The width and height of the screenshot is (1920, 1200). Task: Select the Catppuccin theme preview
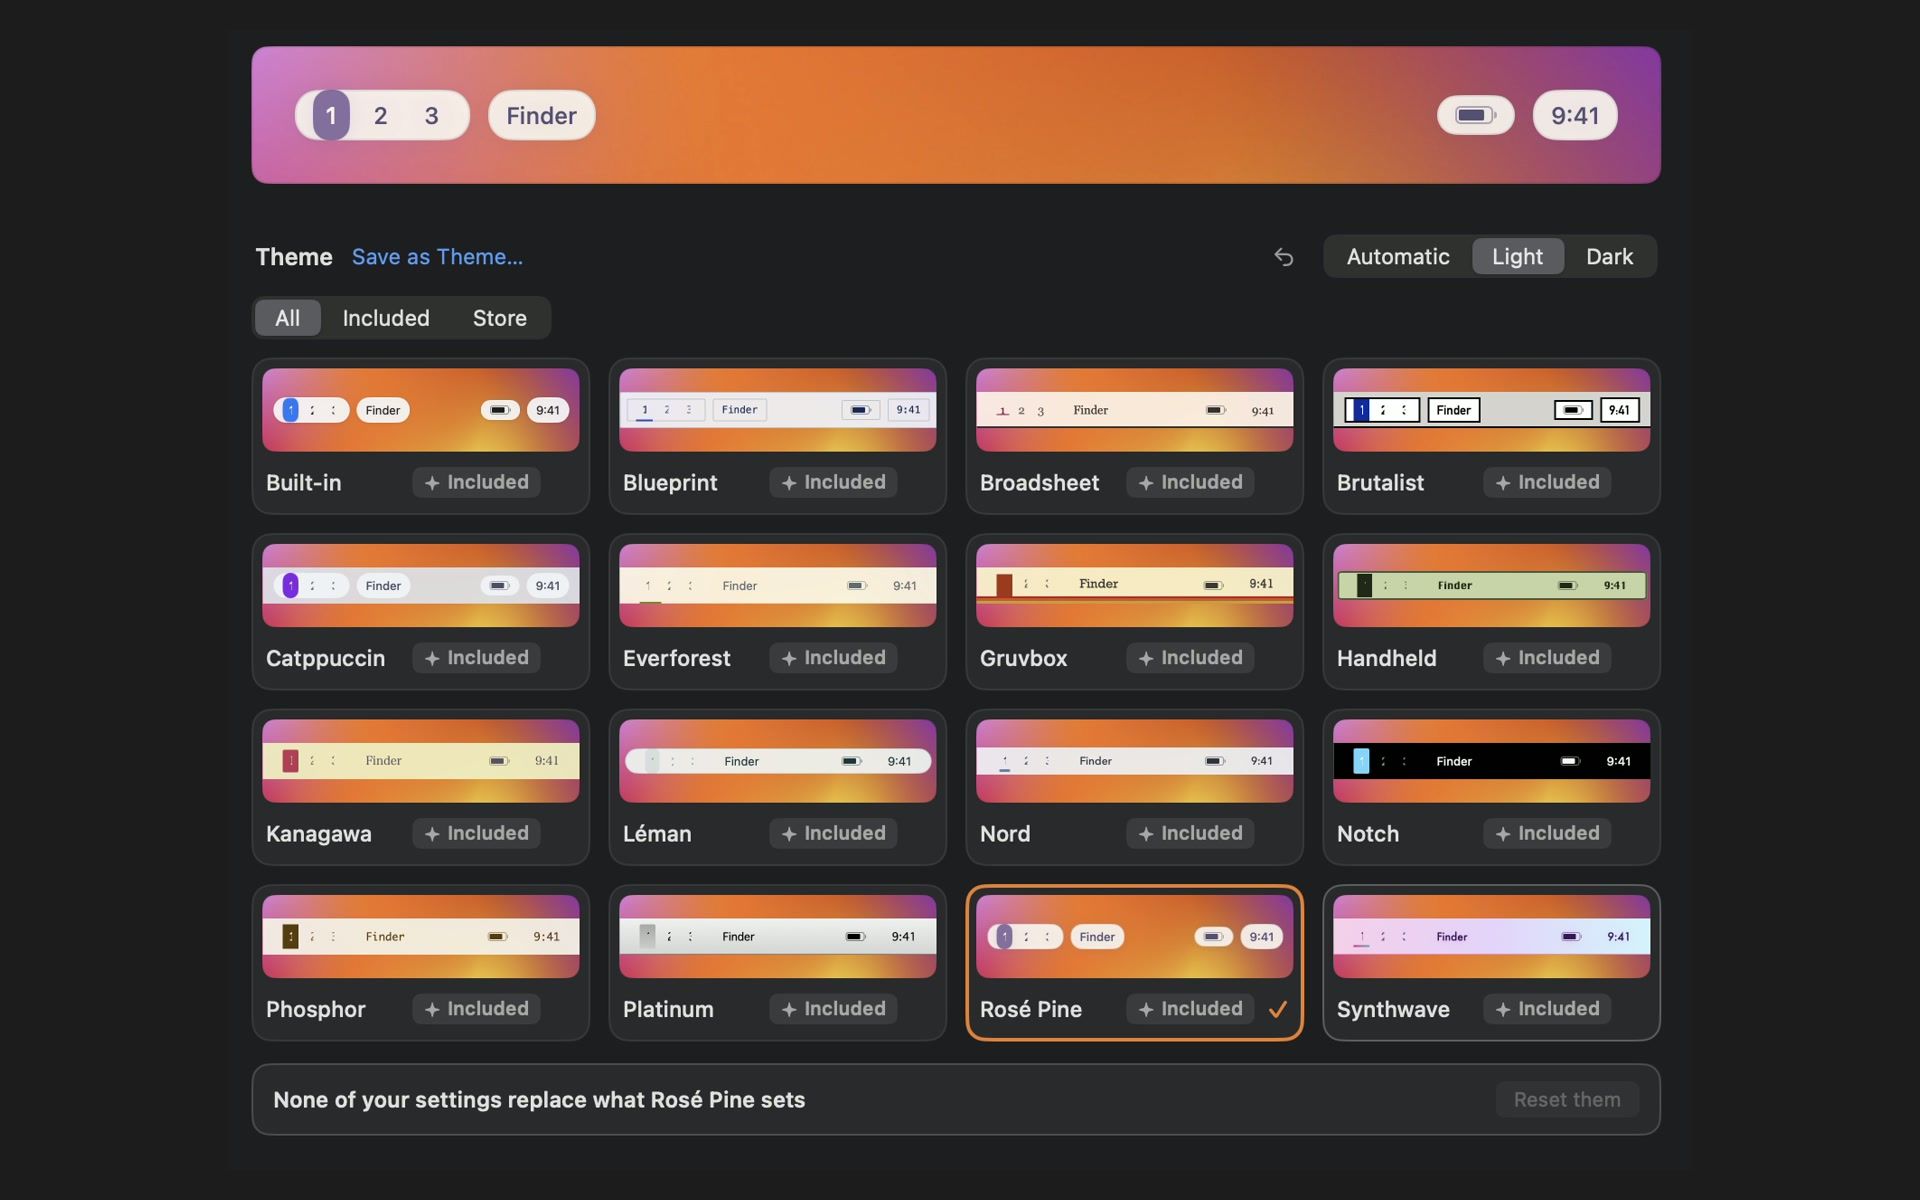click(420, 585)
